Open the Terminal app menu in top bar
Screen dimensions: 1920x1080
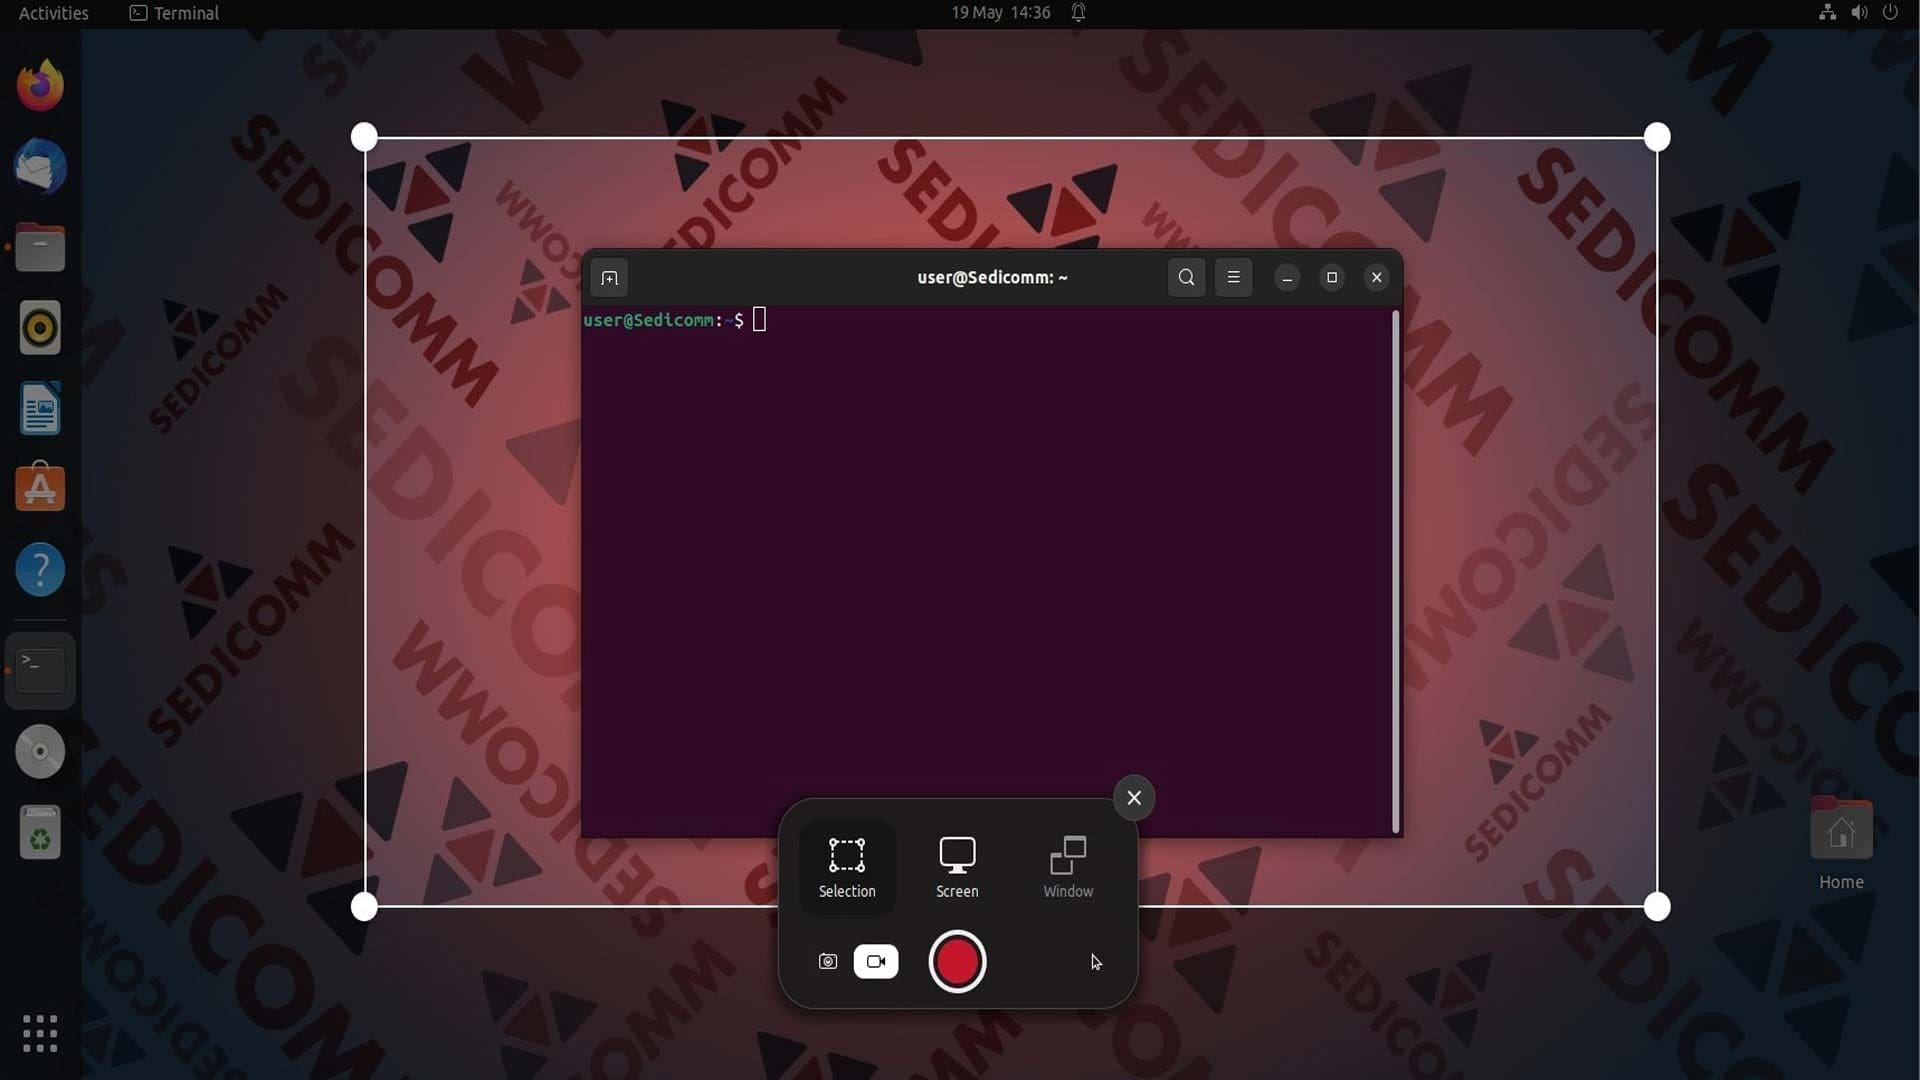click(x=174, y=13)
